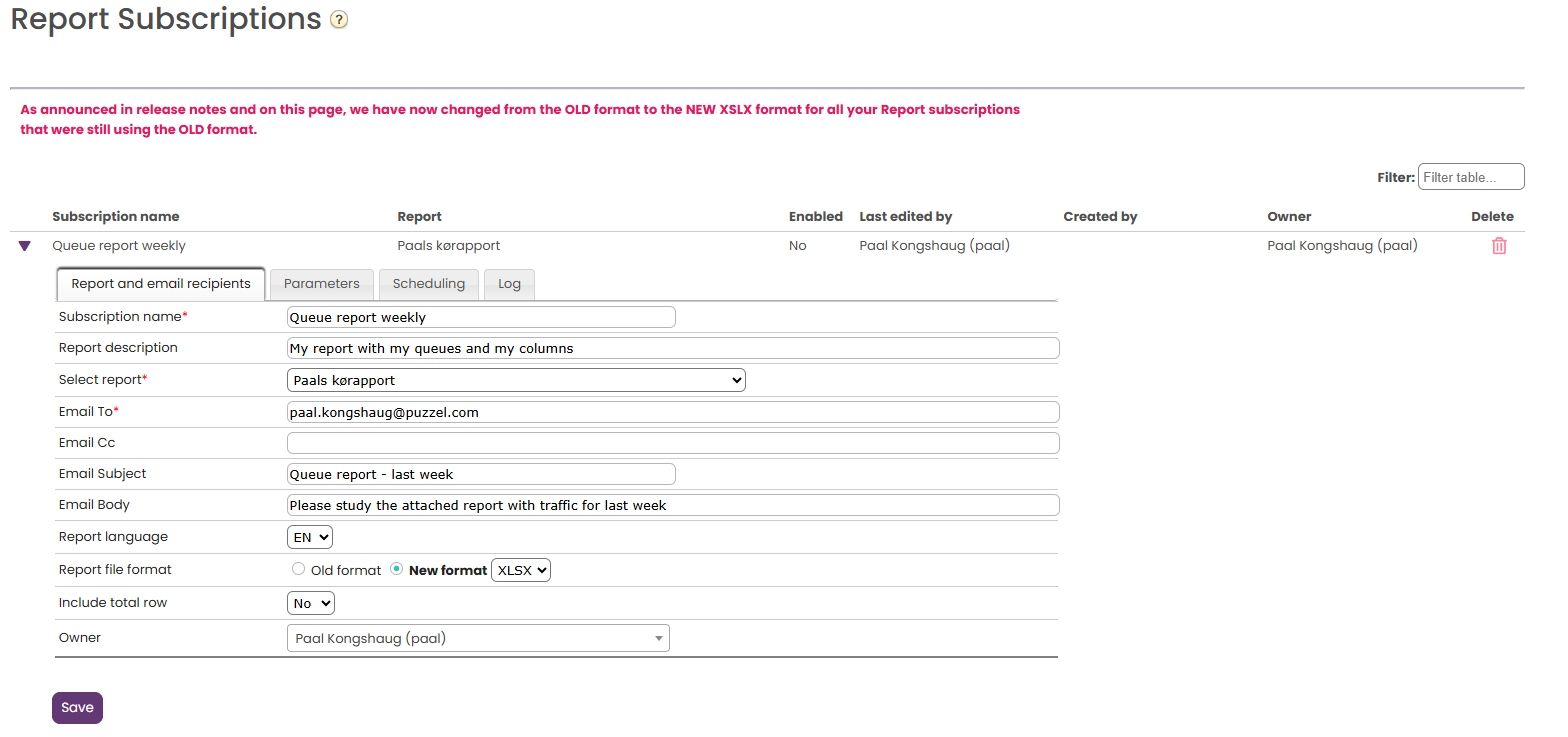Sort by the Subscription name column header

(116, 217)
